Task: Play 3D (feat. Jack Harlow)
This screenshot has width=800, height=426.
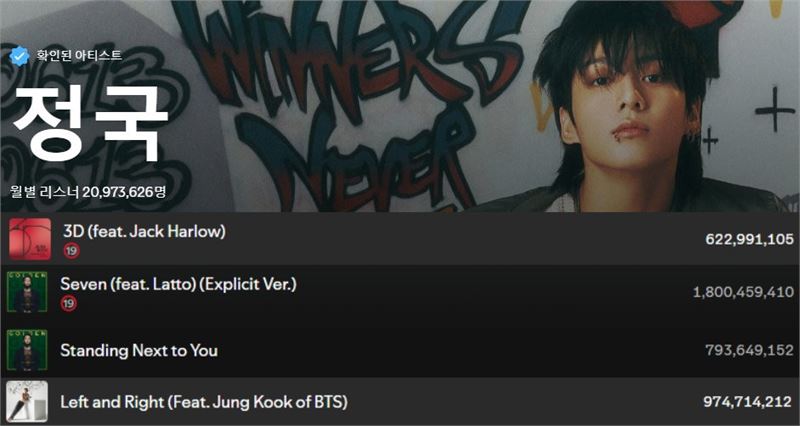Action: tap(144, 232)
